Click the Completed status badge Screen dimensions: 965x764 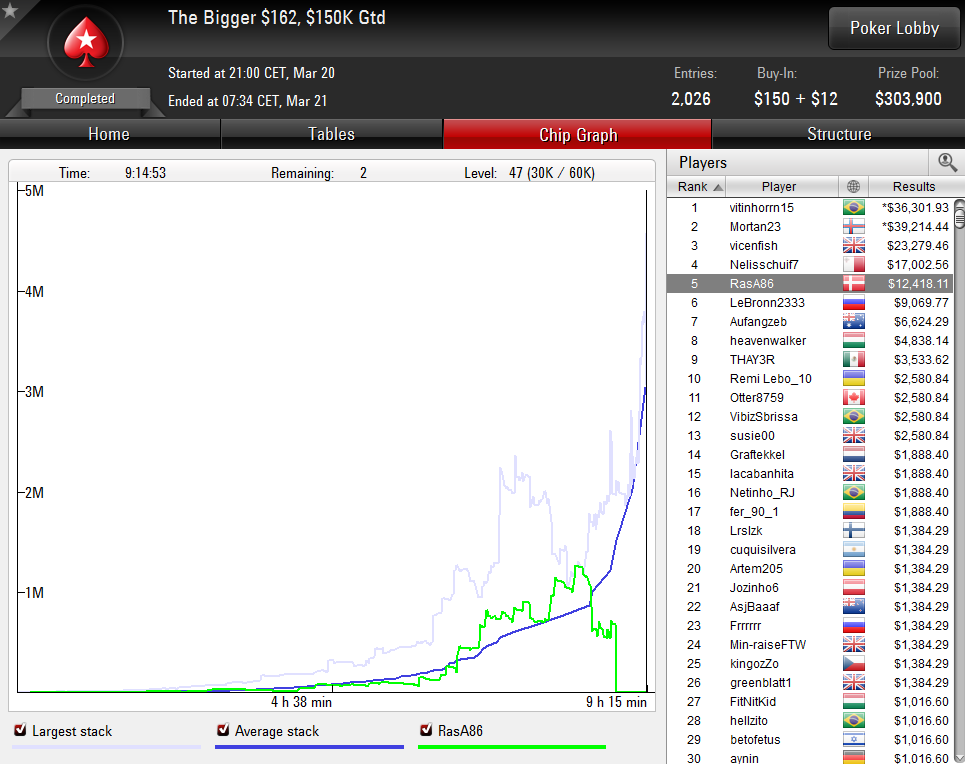(86, 99)
